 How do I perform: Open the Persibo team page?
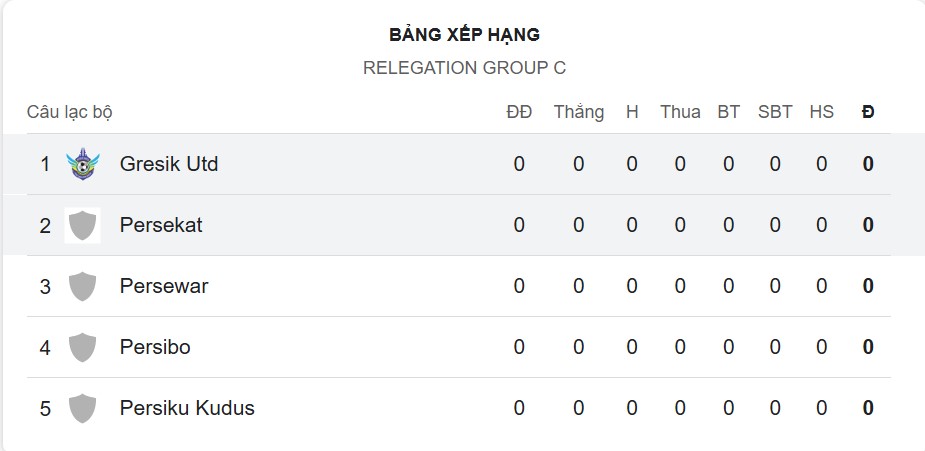tap(155, 347)
